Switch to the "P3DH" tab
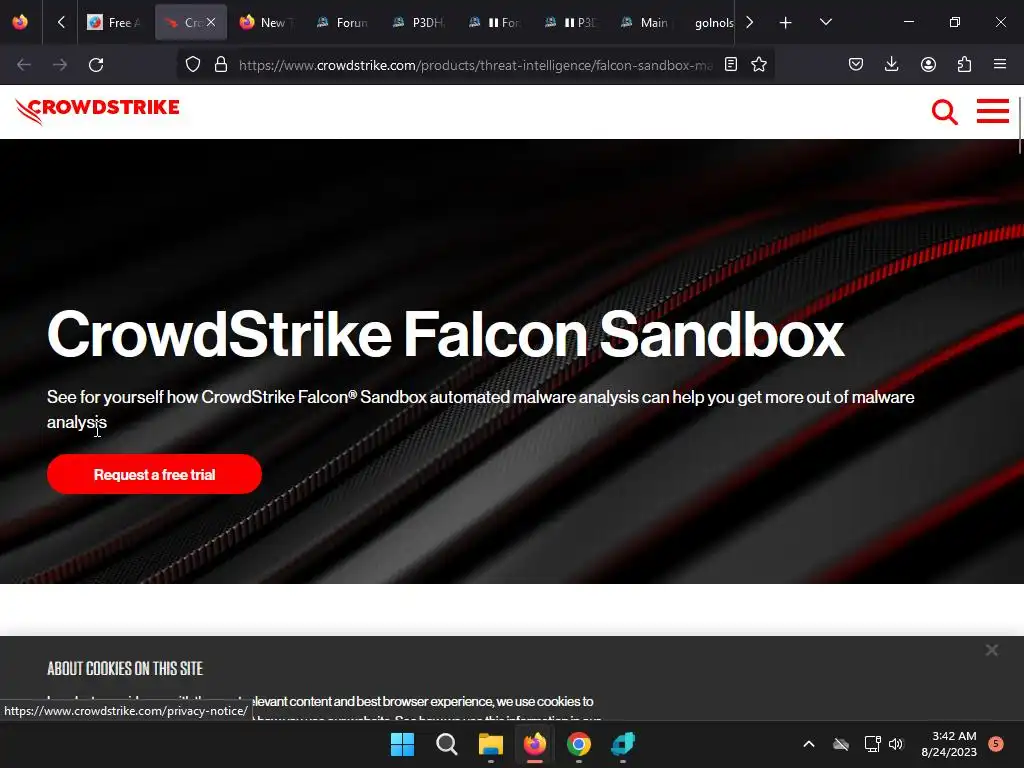The image size is (1024, 768). pyautogui.click(x=418, y=22)
